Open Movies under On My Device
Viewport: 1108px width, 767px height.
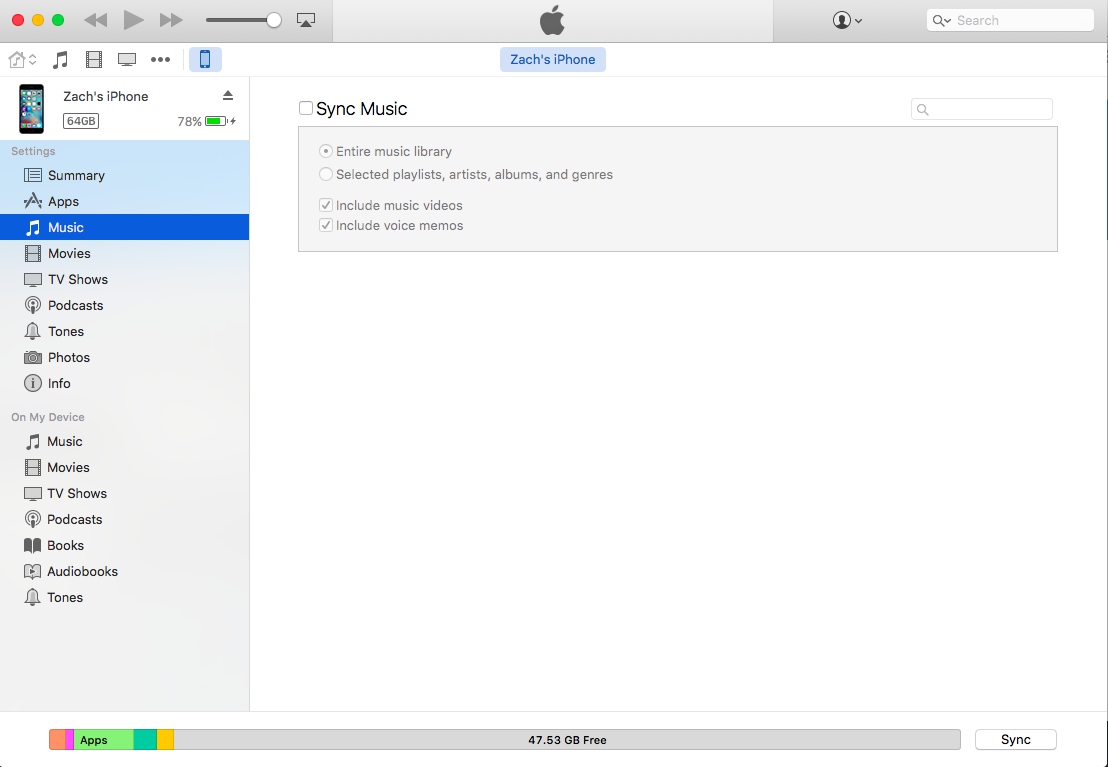pyautogui.click(x=124, y=467)
